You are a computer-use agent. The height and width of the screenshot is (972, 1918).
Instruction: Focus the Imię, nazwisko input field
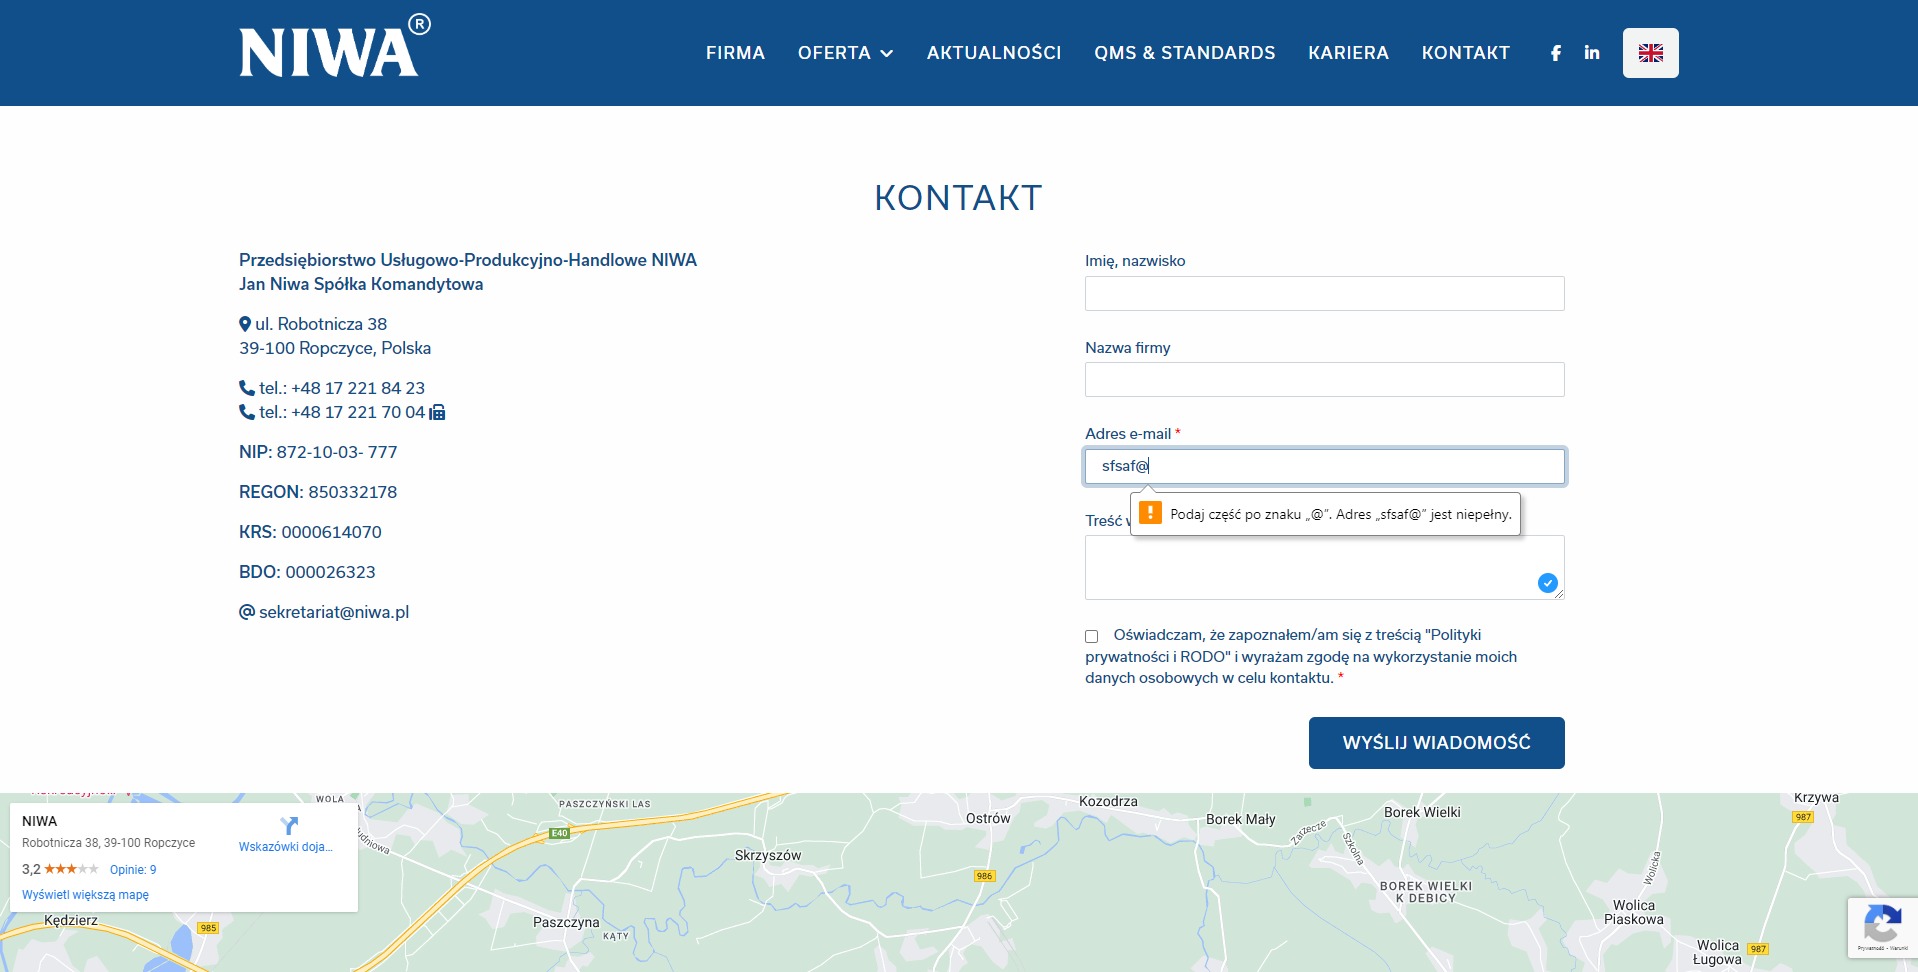[x=1324, y=293]
